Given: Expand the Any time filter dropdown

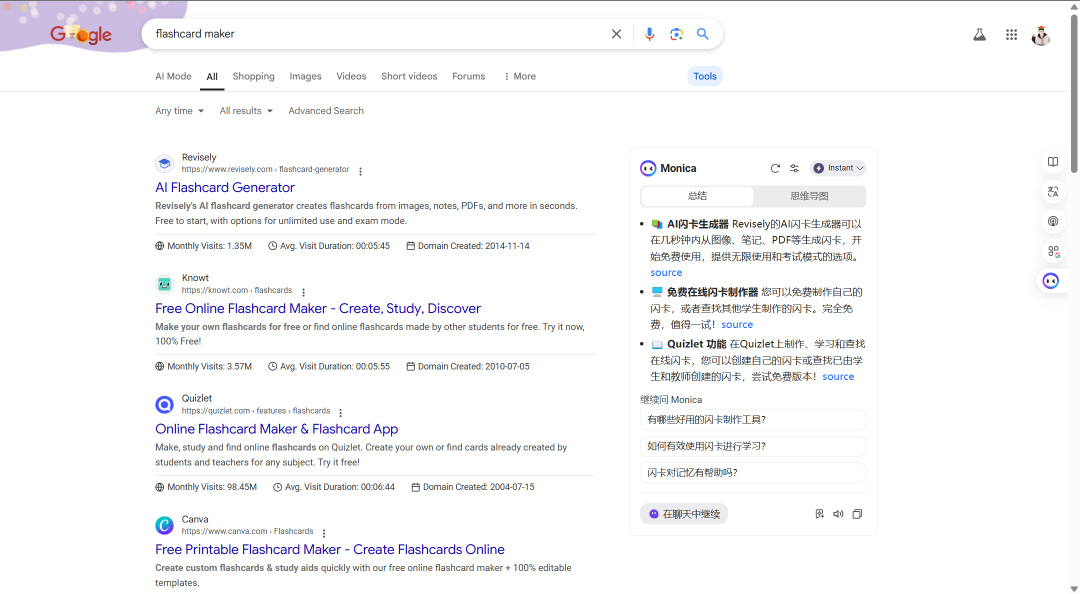Looking at the screenshot, I should 179,111.
